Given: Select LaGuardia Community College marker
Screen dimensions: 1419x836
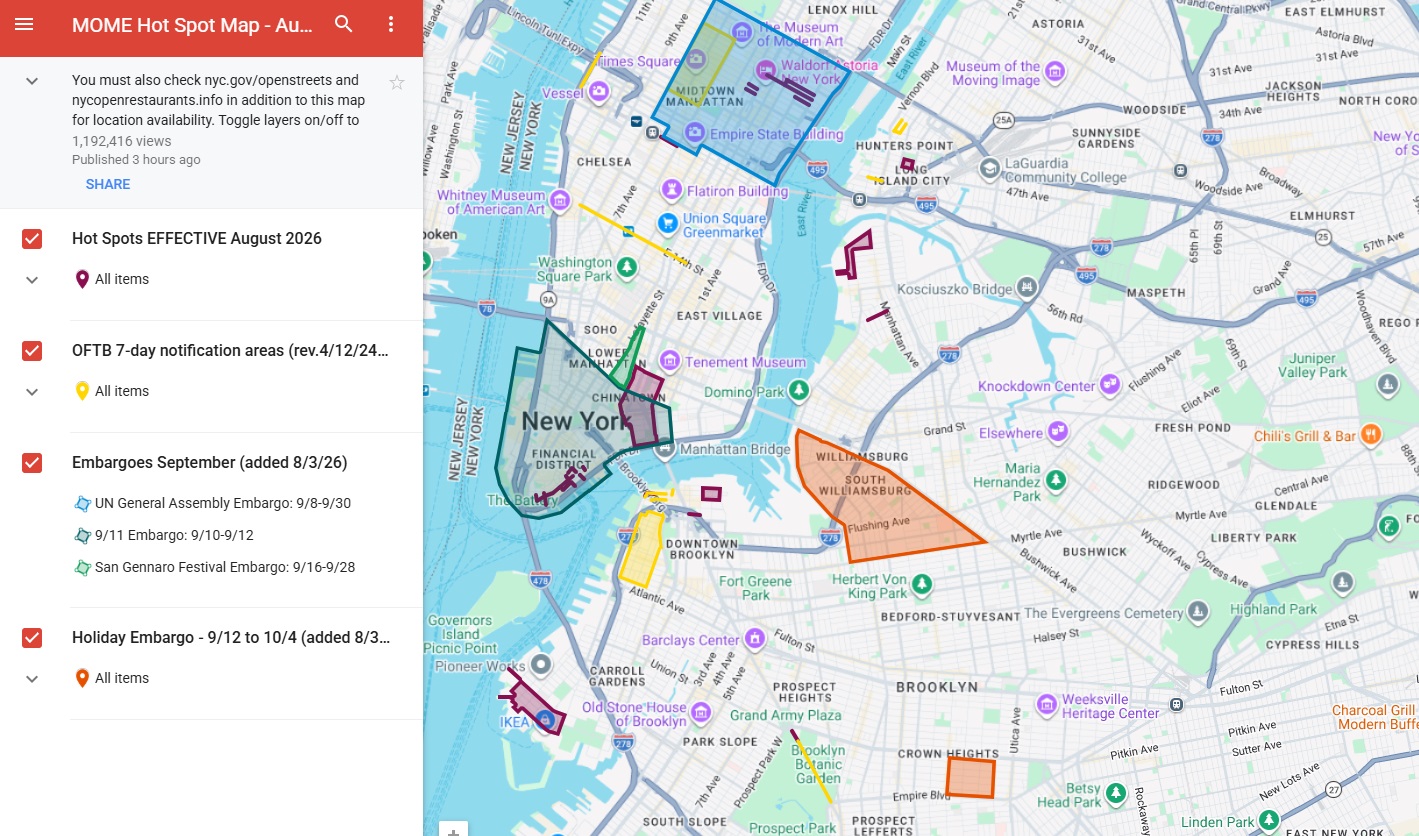Looking at the screenshot, I should (990, 168).
